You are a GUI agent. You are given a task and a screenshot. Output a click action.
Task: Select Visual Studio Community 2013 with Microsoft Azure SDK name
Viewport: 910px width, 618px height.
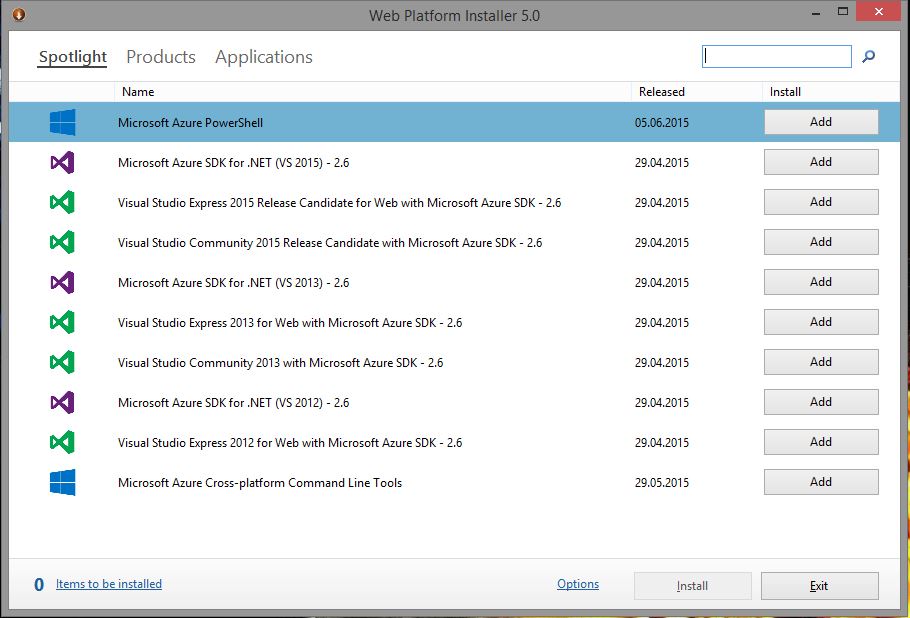pyautogui.click(x=280, y=363)
